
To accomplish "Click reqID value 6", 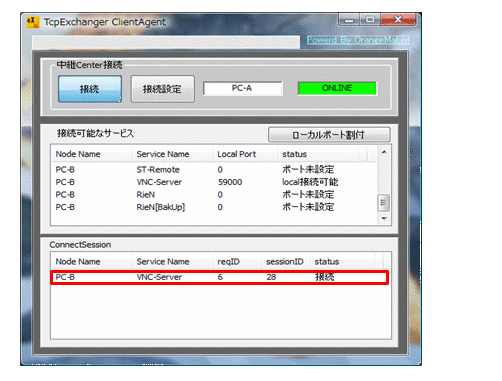I will (220, 277).
